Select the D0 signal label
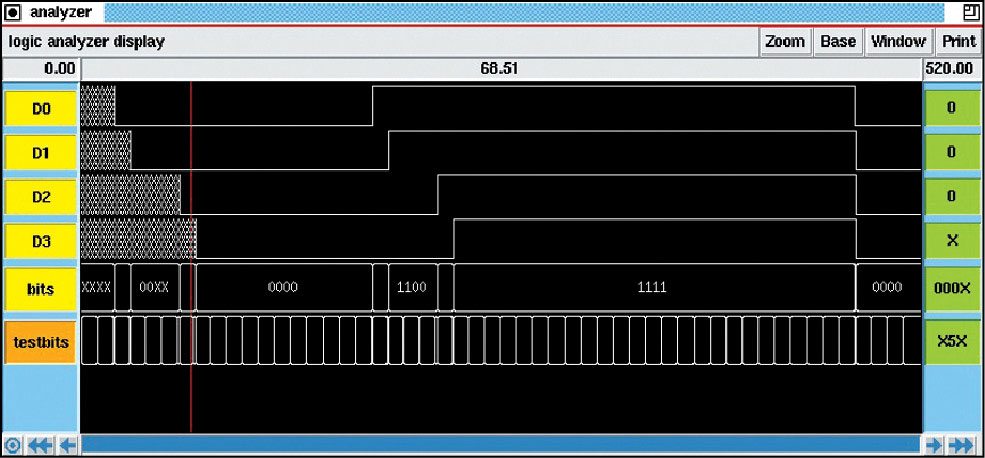 (x=41, y=108)
